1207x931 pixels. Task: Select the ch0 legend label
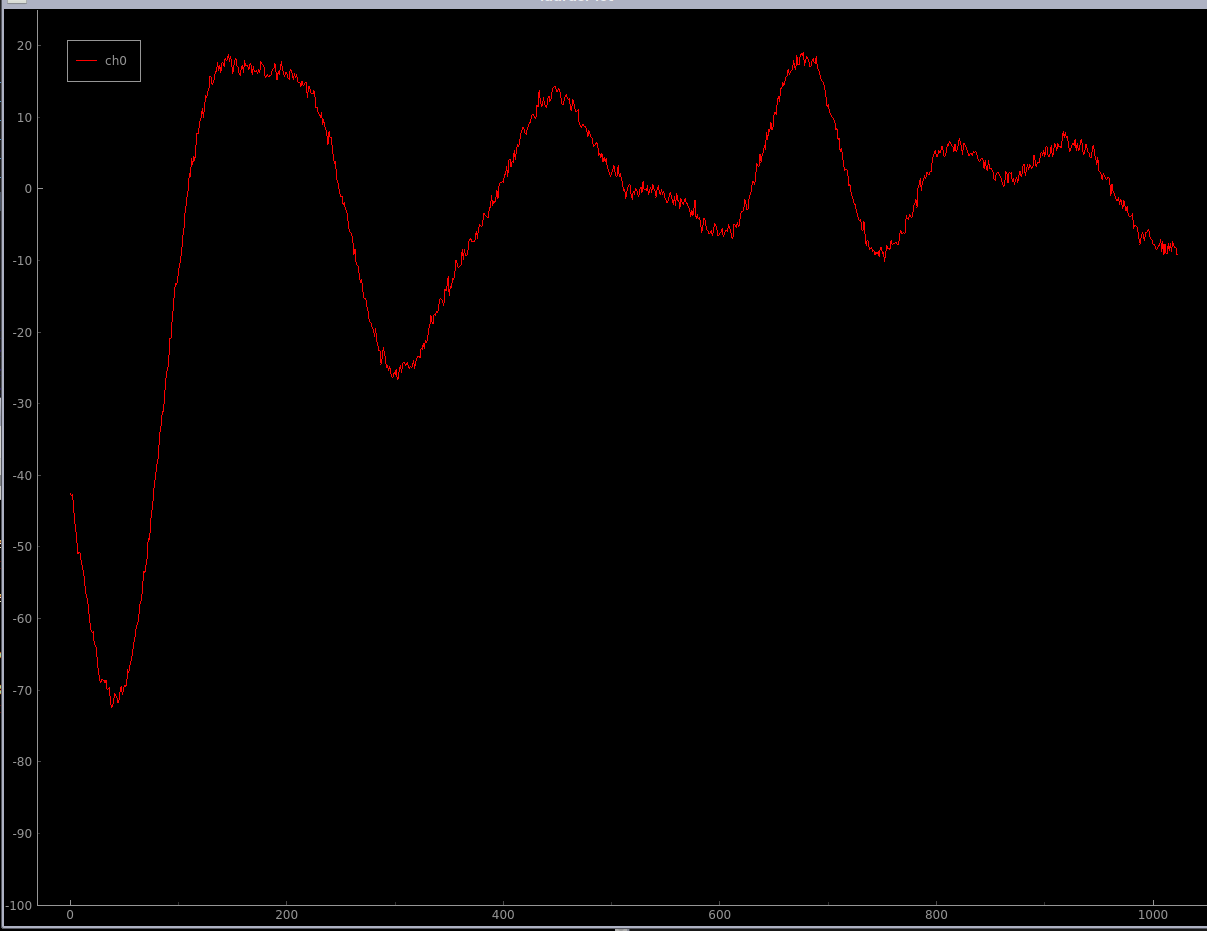point(116,61)
